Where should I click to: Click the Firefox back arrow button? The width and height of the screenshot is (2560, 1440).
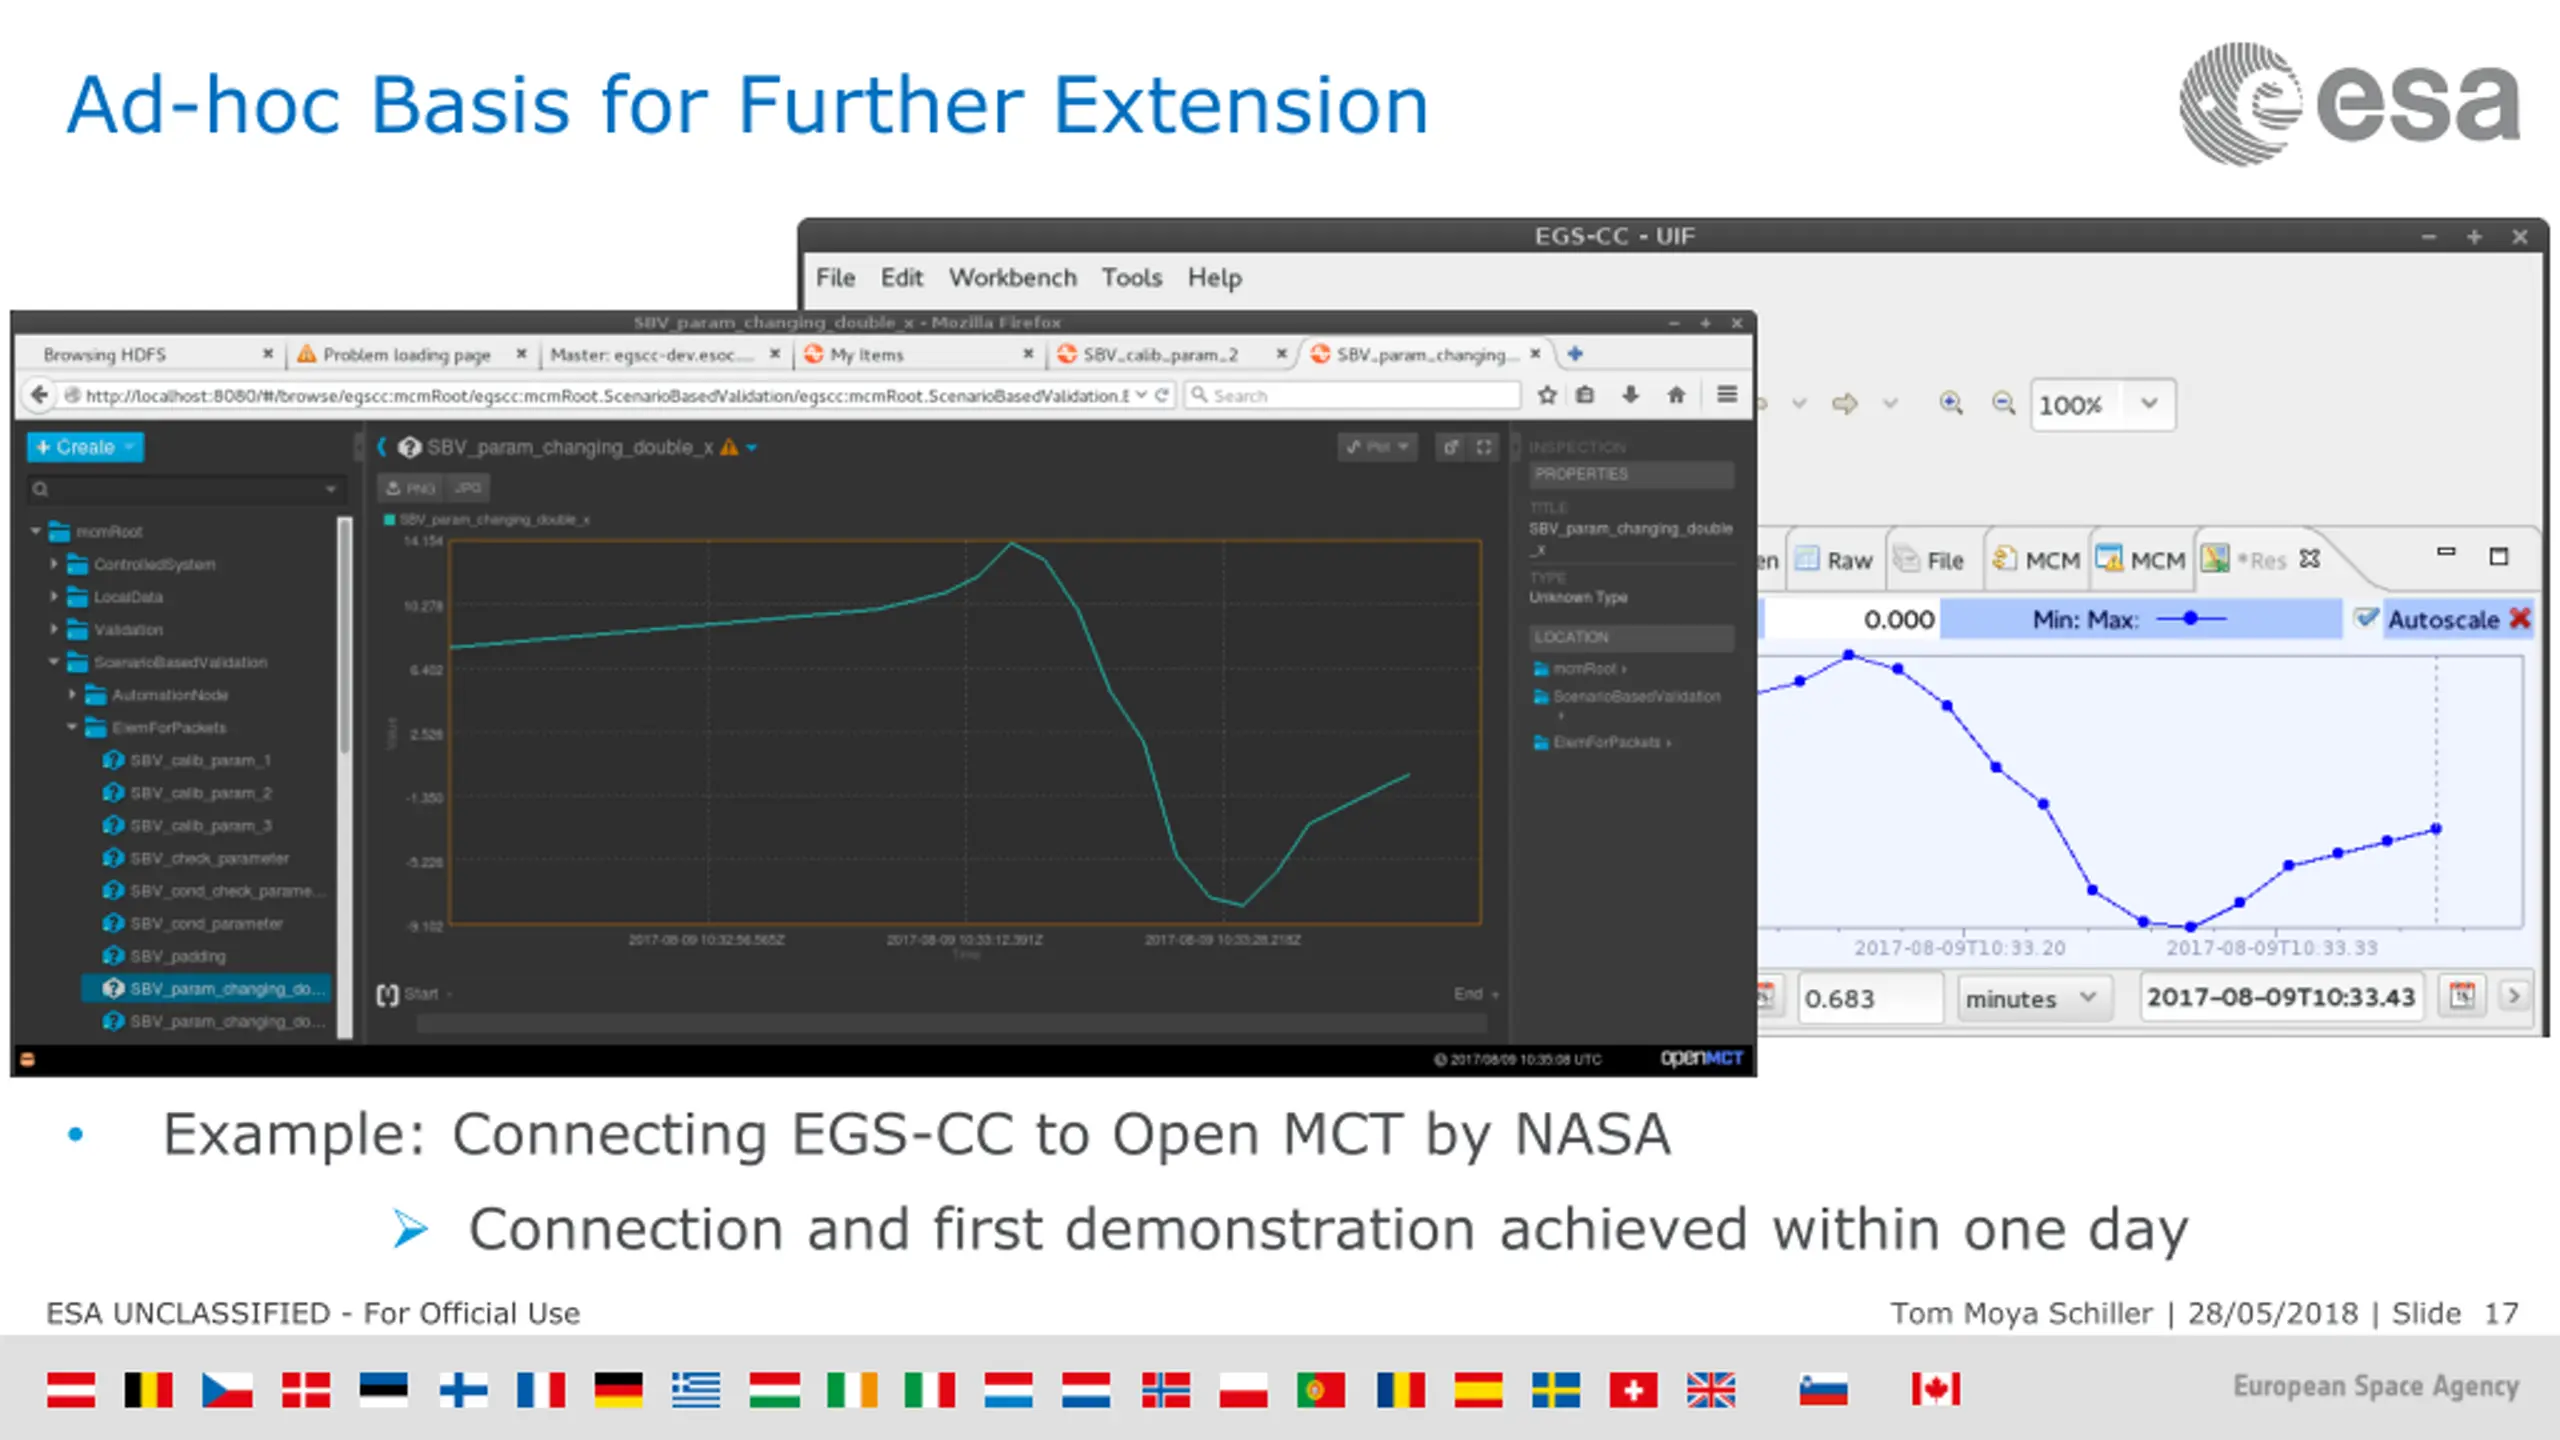tap(39, 395)
